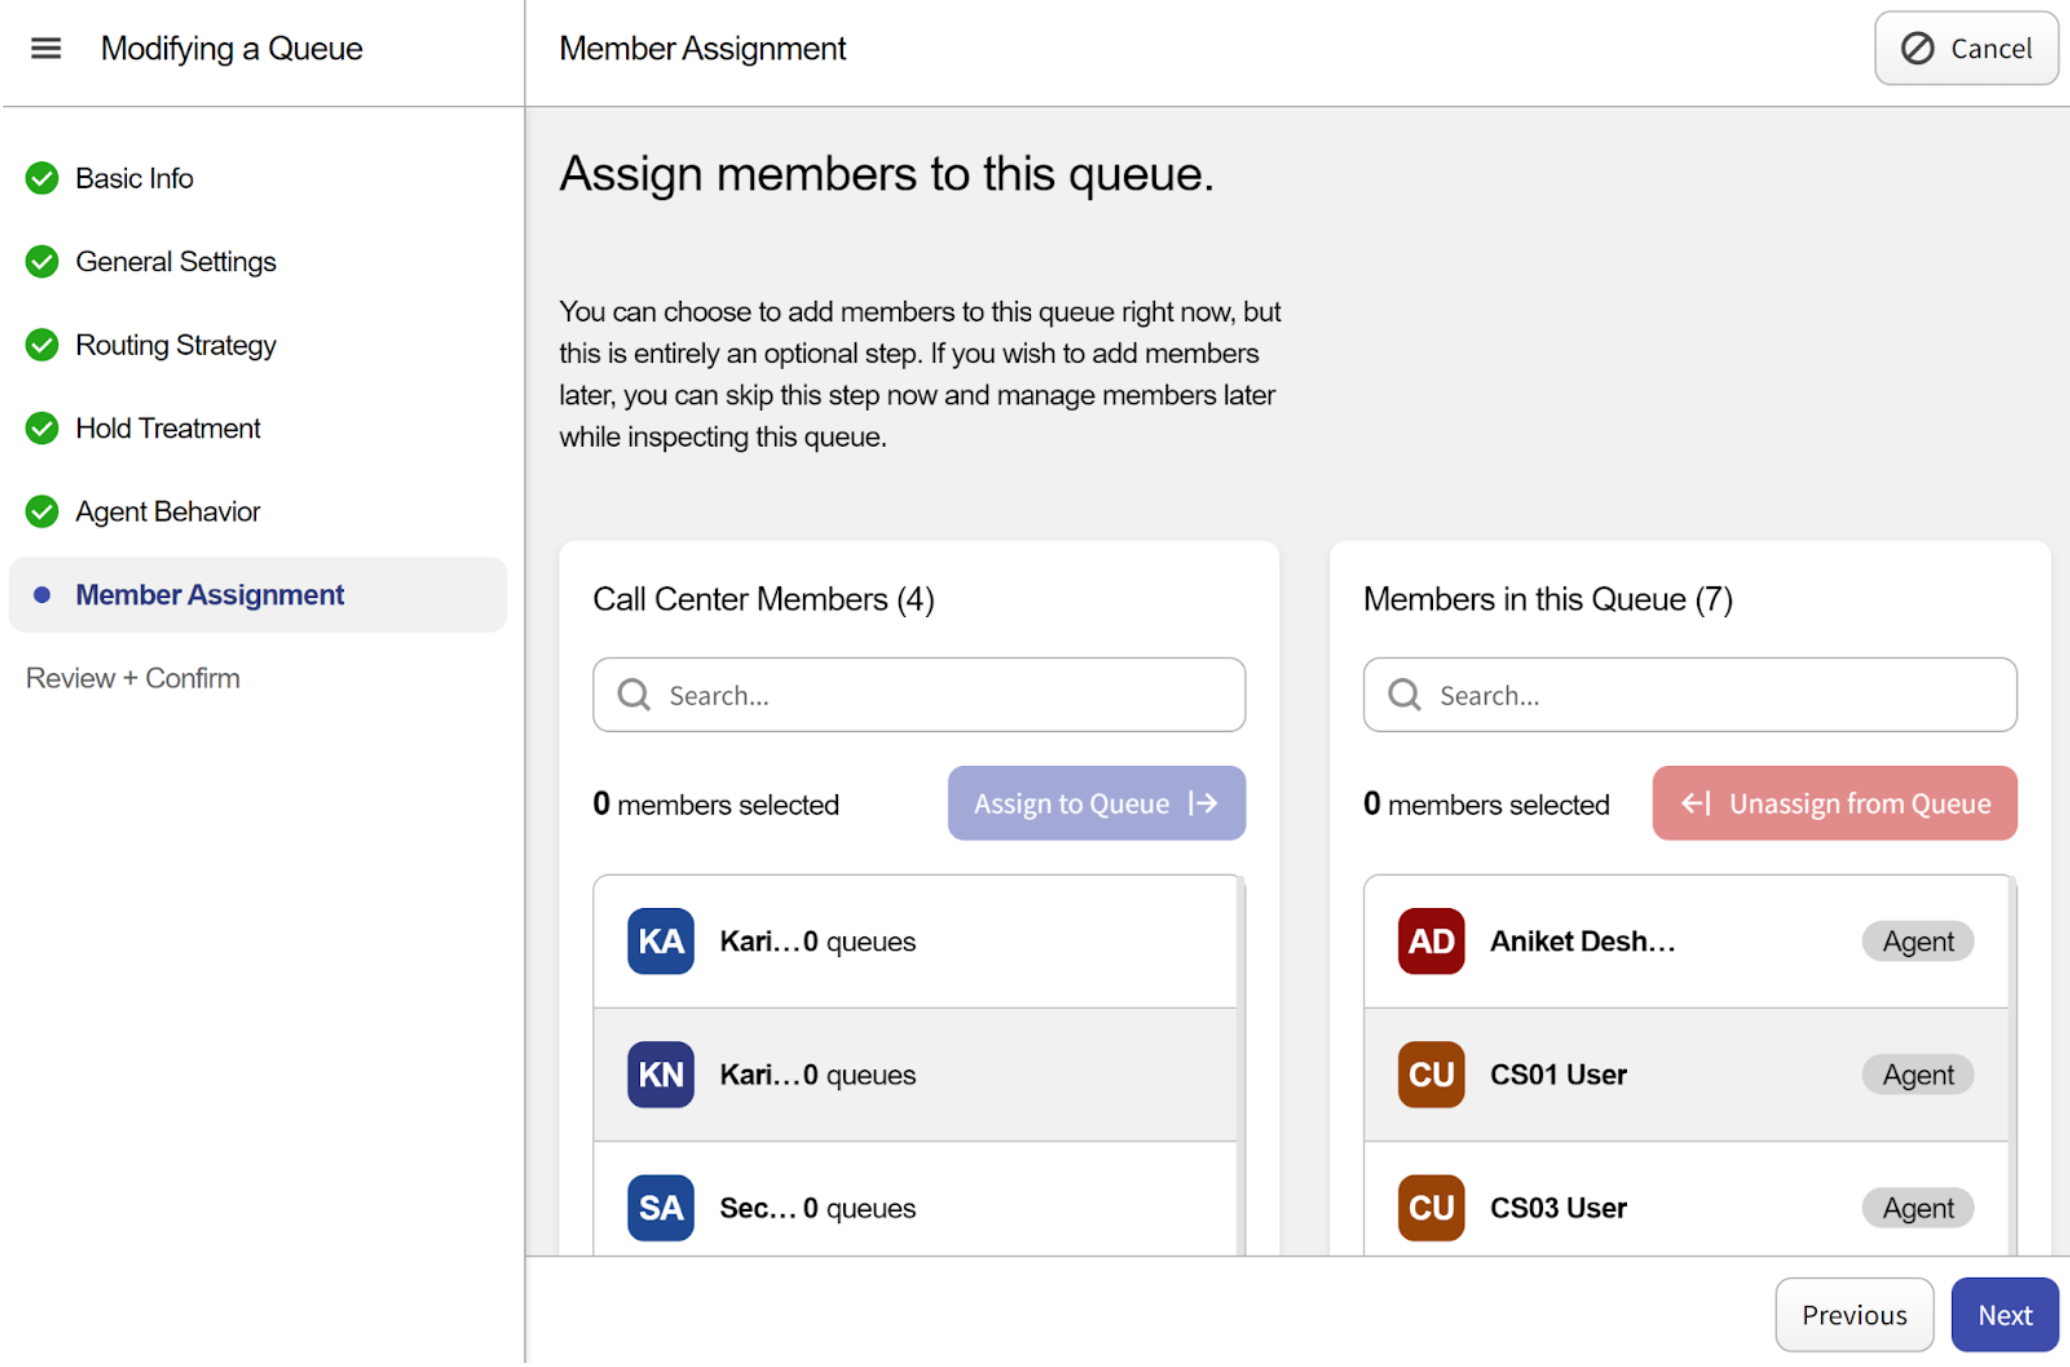Click the CU avatar for CS03 User
Image resolution: width=2070 pixels, height=1367 pixels.
tap(1430, 1207)
